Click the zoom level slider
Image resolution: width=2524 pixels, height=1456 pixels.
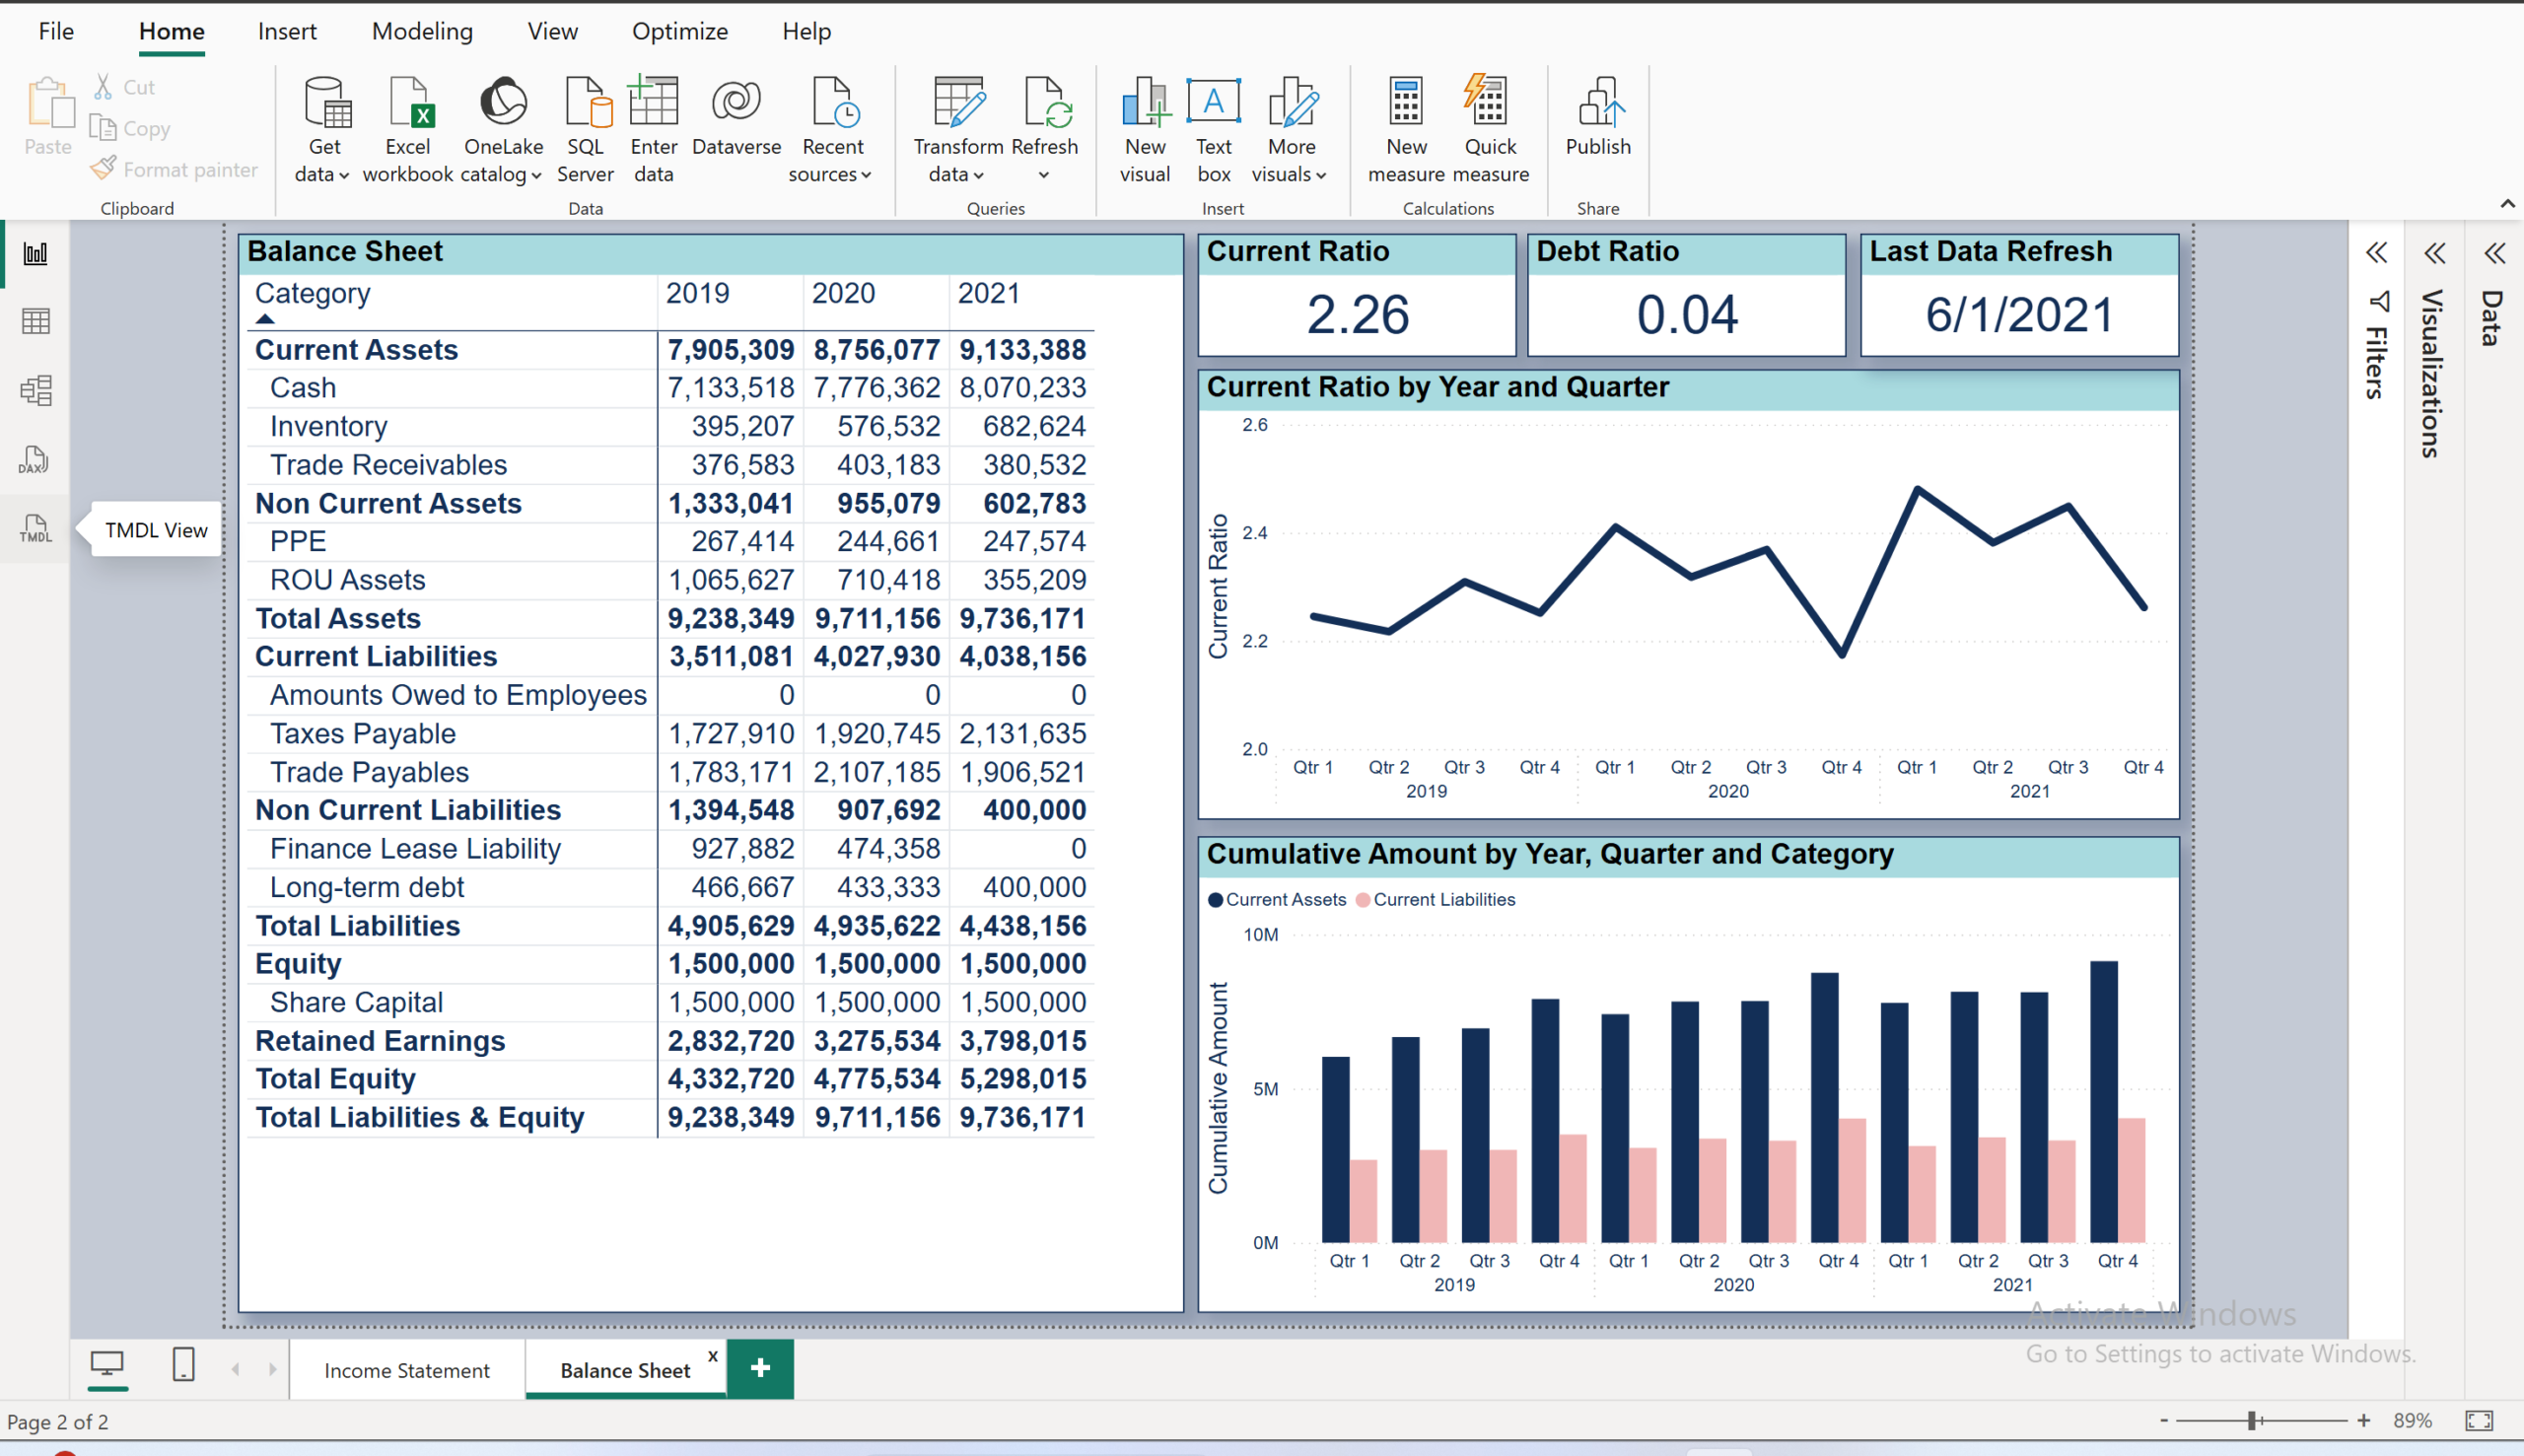2252,1421
